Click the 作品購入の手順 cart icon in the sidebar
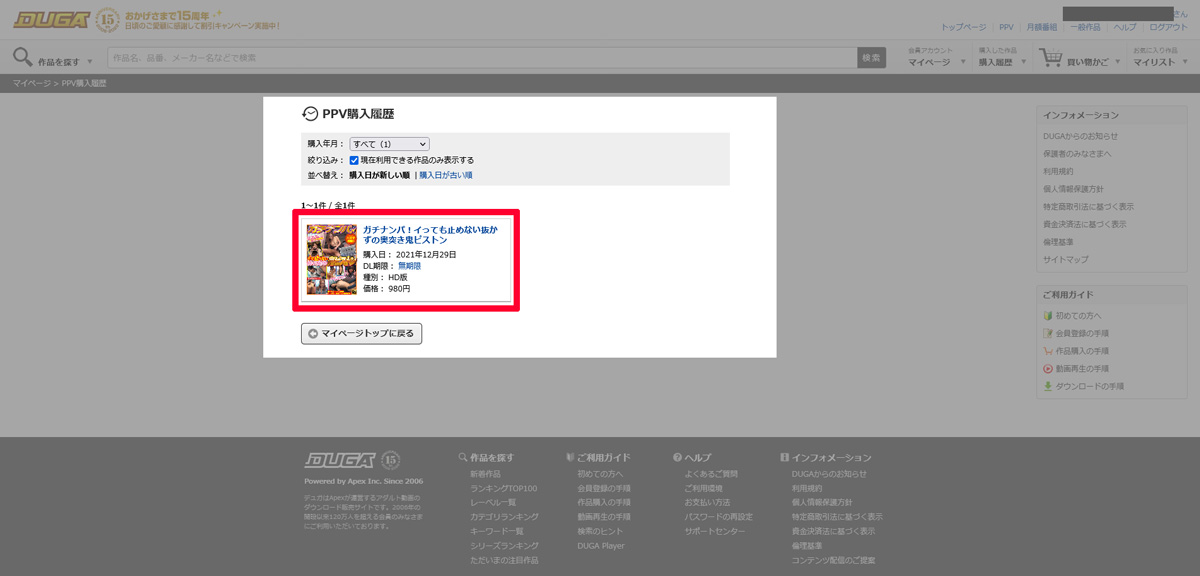This screenshot has height=576, width=1200. click(1048, 351)
